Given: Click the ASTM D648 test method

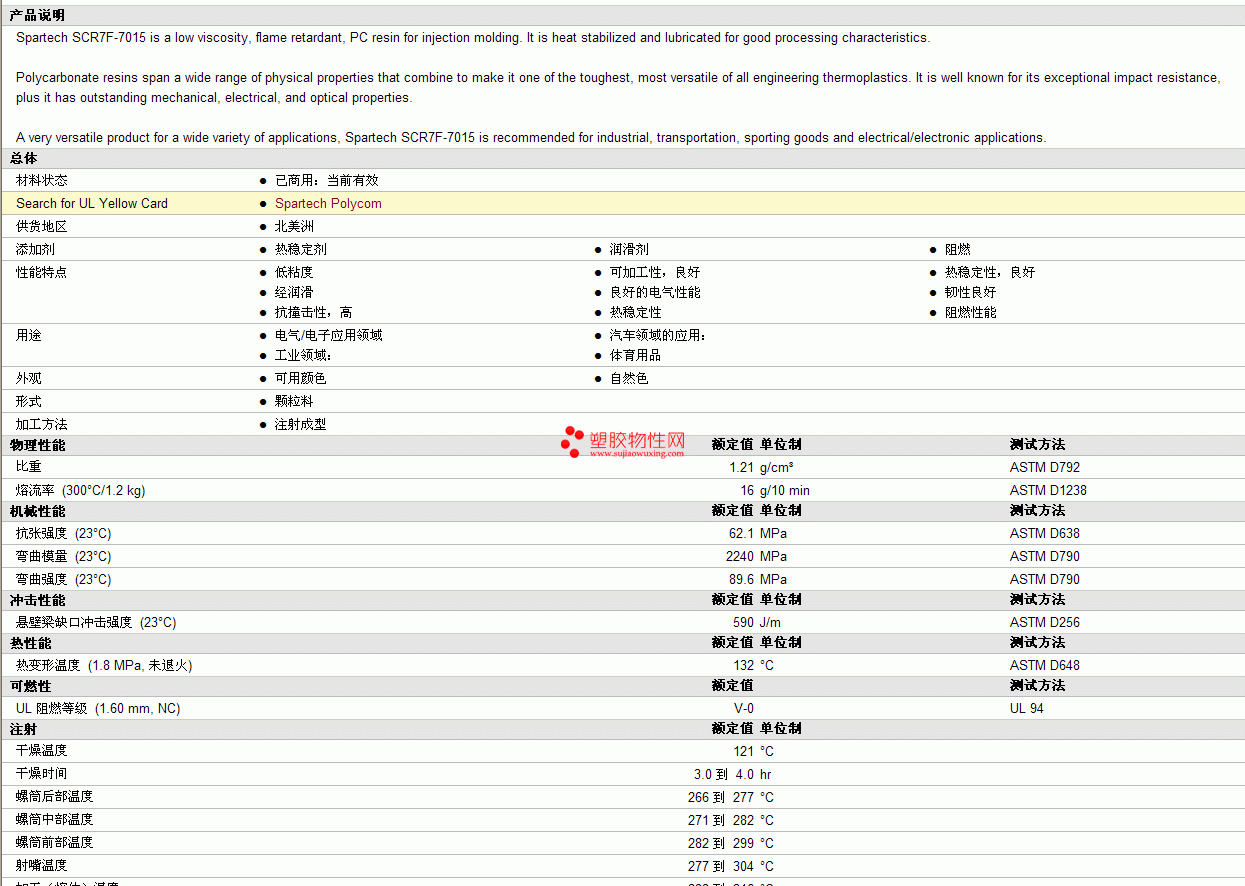Looking at the screenshot, I should [x=1045, y=665].
